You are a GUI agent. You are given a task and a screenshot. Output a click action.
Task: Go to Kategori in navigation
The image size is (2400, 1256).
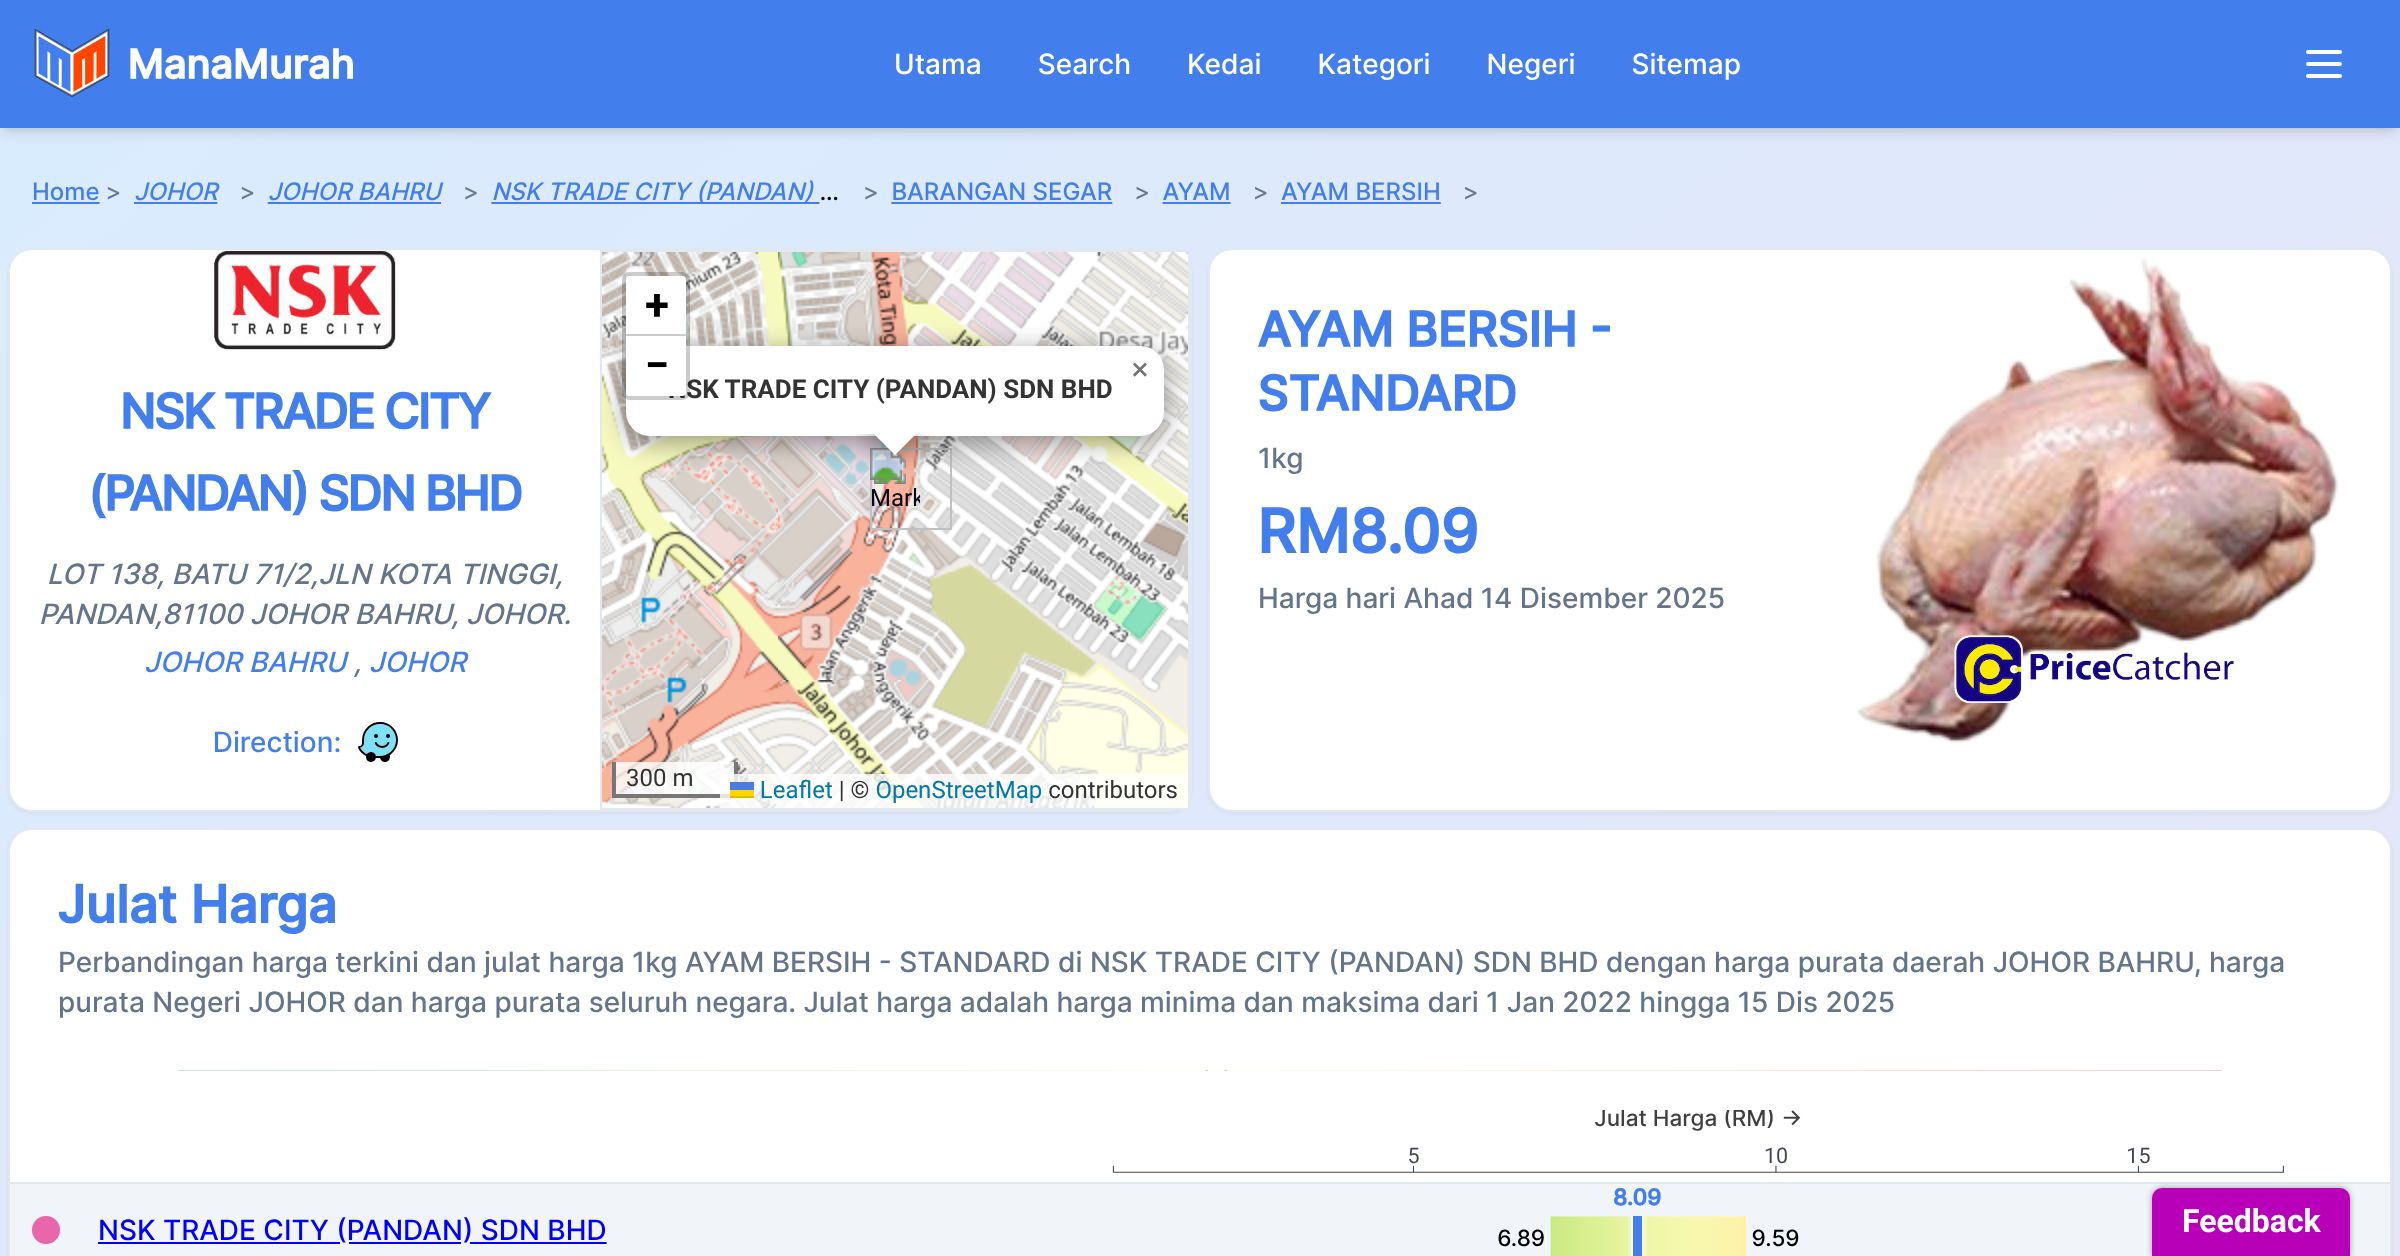click(x=1373, y=64)
